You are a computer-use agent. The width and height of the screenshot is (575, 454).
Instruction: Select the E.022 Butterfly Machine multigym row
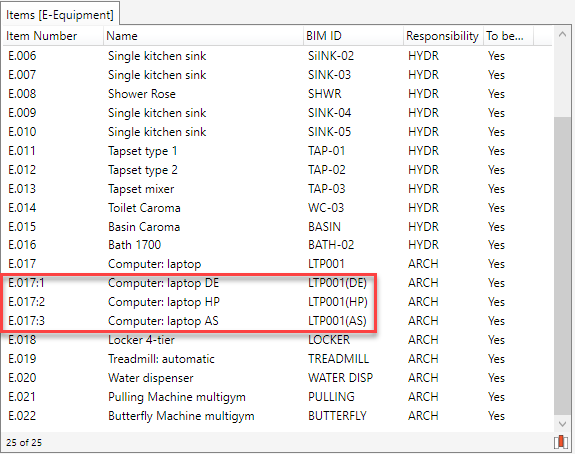click(277, 416)
